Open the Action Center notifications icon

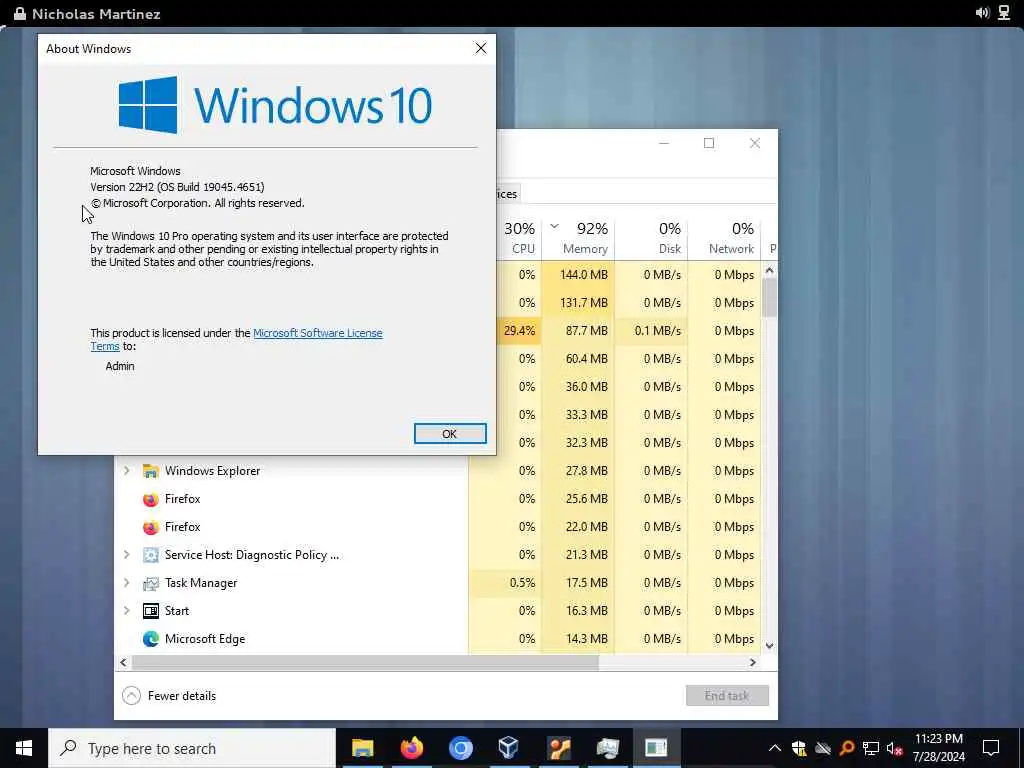point(991,748)
